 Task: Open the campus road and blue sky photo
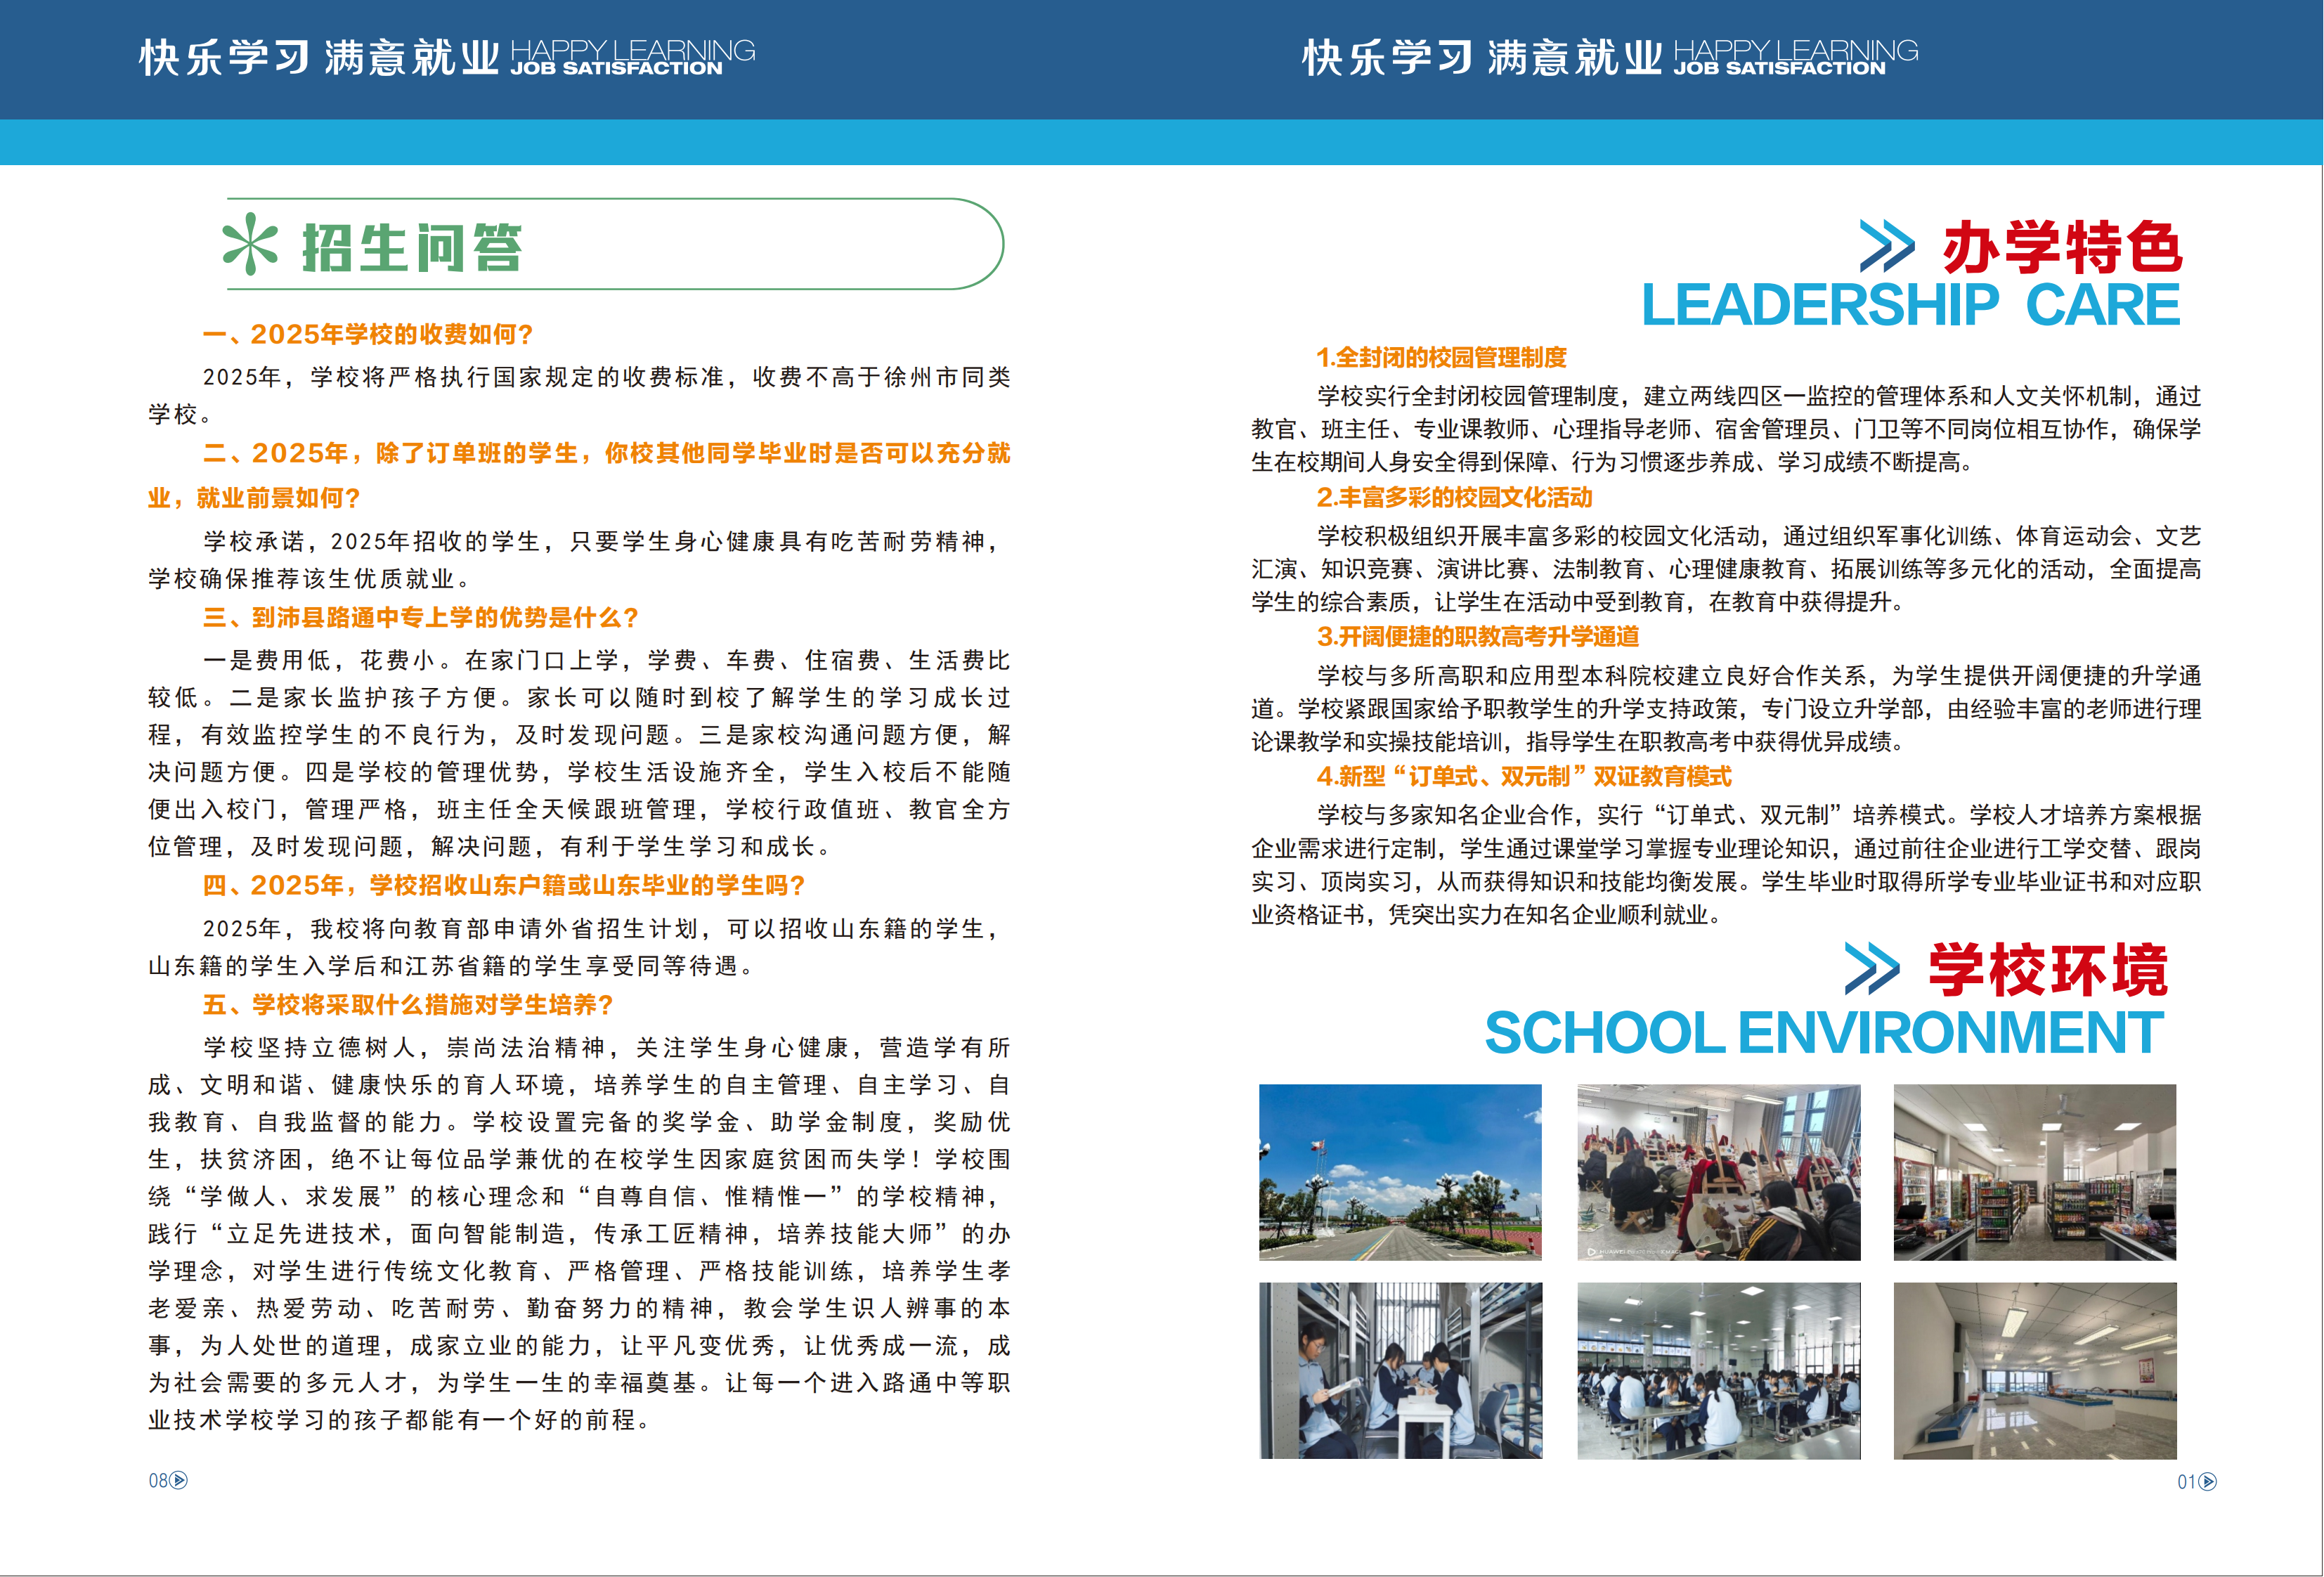[x=1400, y=1172]
